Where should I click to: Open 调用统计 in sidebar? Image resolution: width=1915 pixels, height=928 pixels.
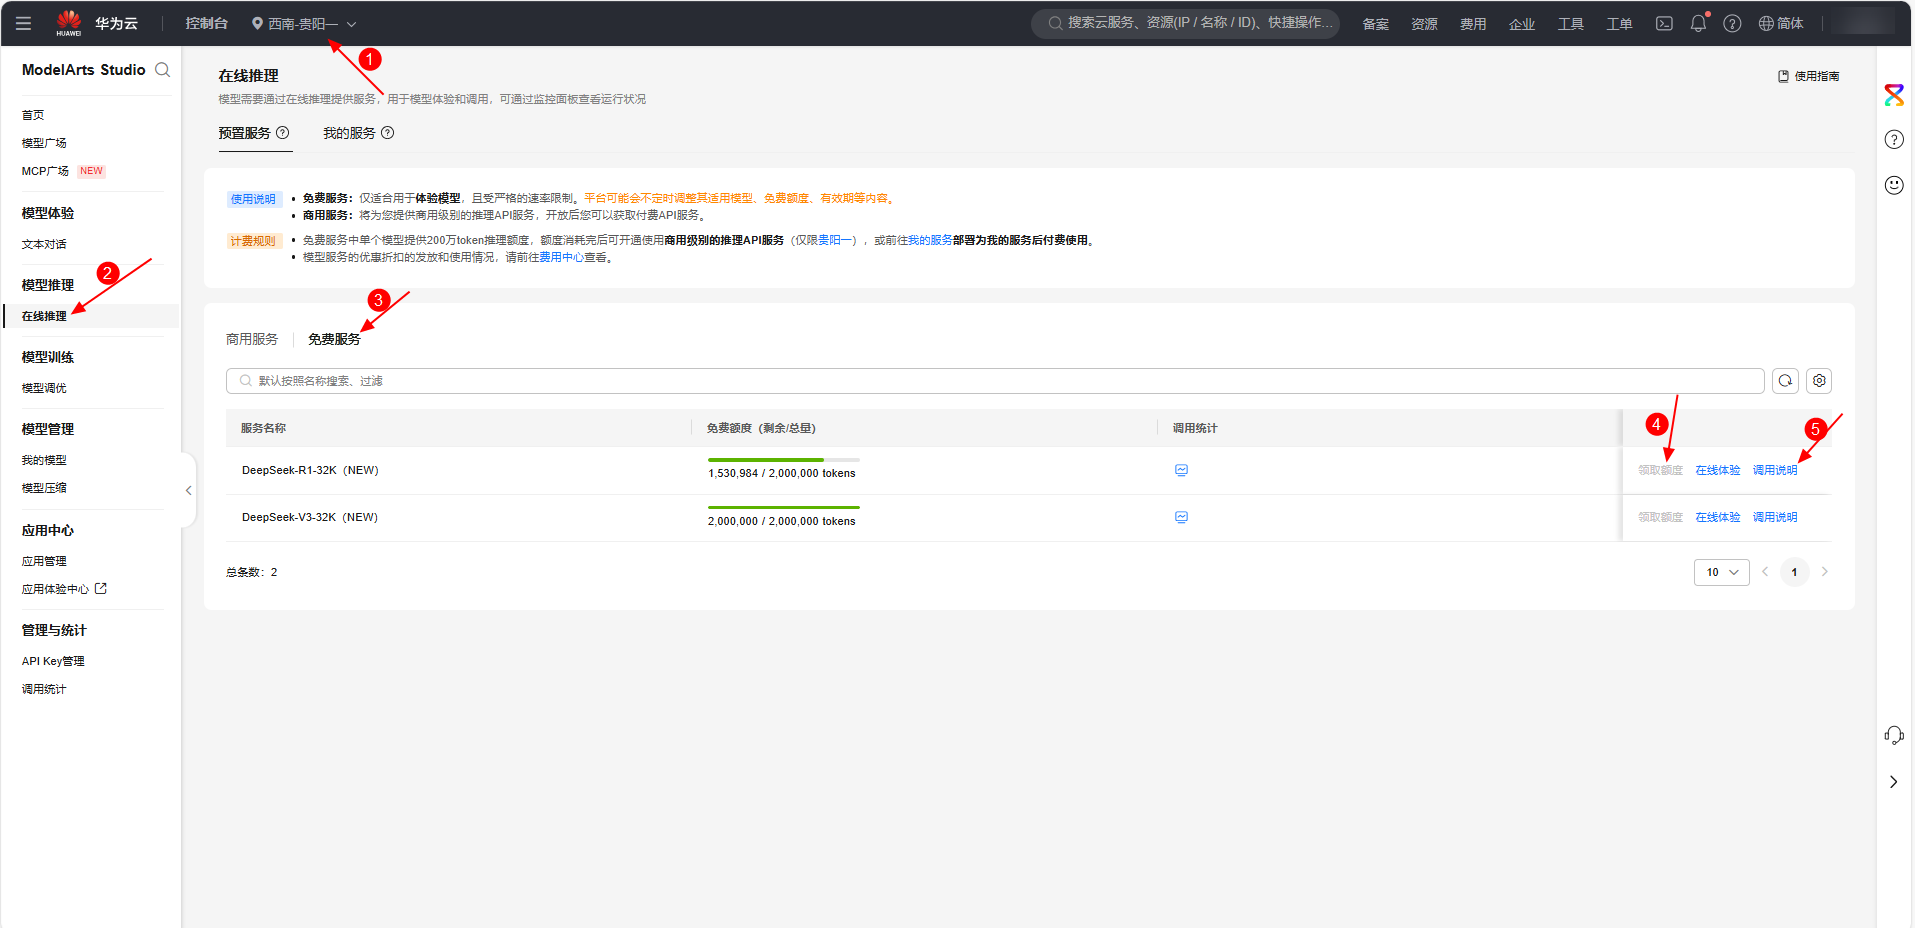tap(44, 689)
